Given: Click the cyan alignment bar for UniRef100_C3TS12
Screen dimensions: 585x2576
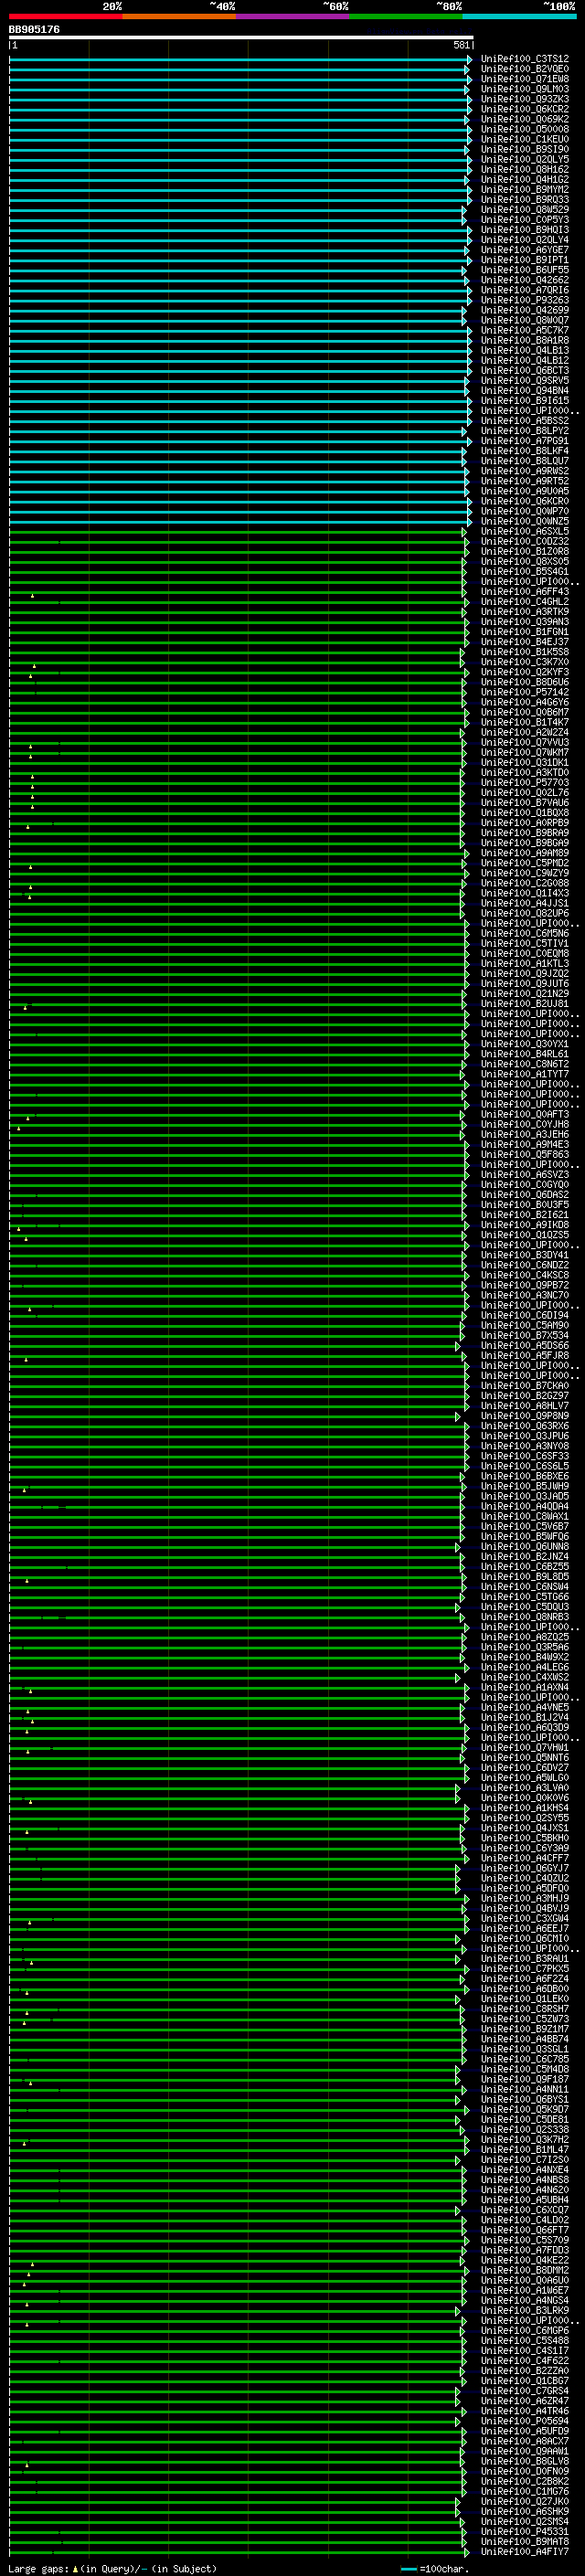Looking at the screenshot, I should coord(240,59).
